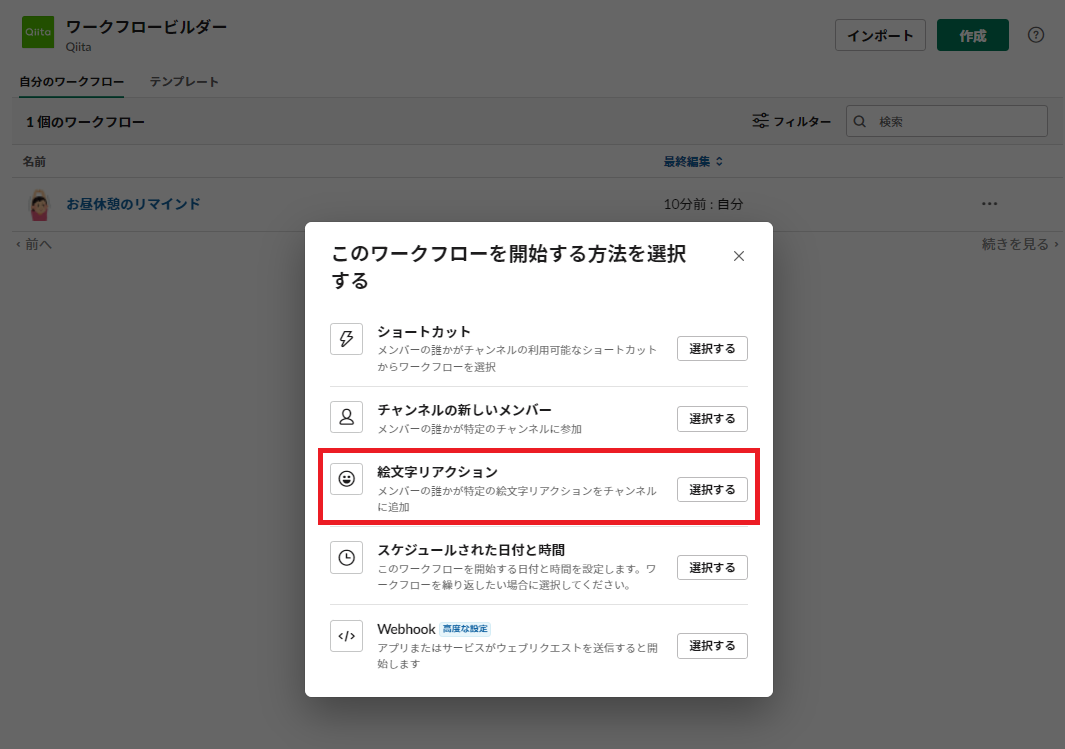Click the clock icon for scheduled date
This screenshot has width=1065, height=749.
(346, 559)
